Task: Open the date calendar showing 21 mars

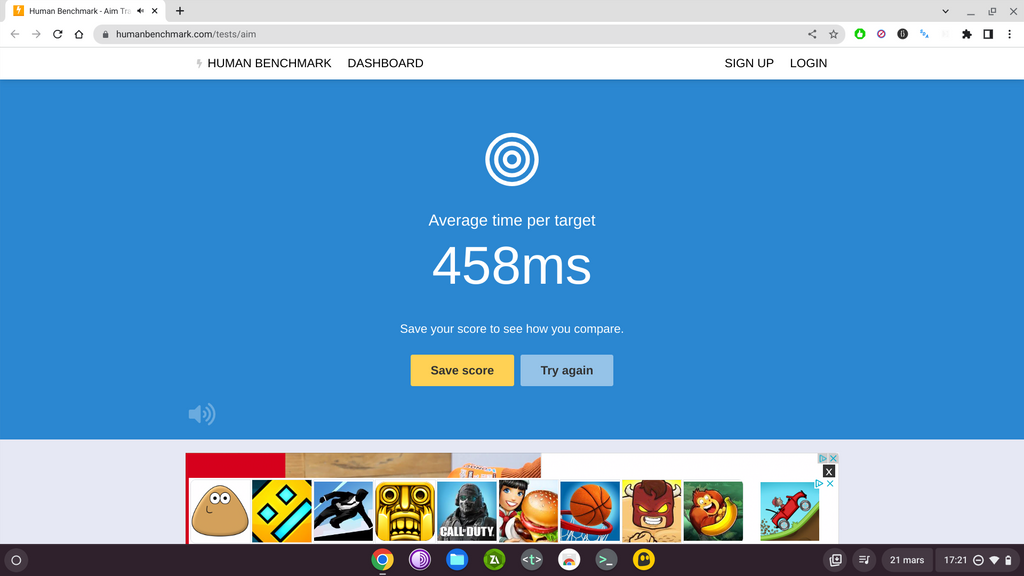Action: [907, 560]
